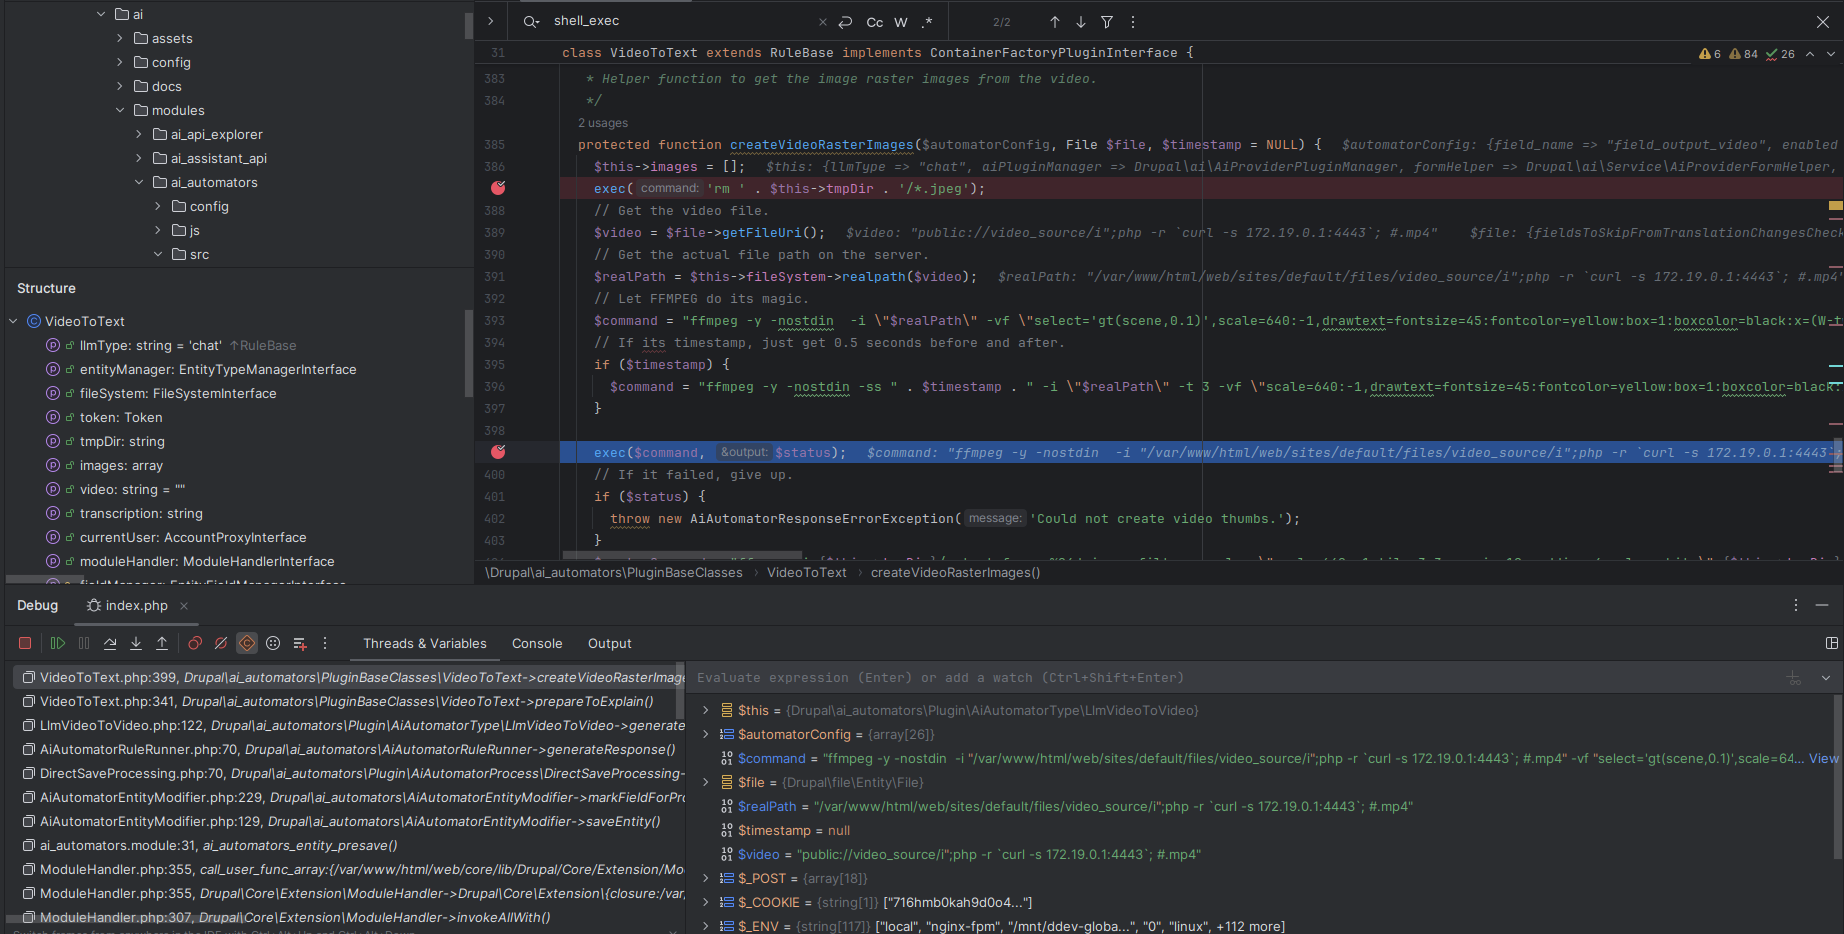Select VideoToText.php:341 stack frame

tap(348, 701)
